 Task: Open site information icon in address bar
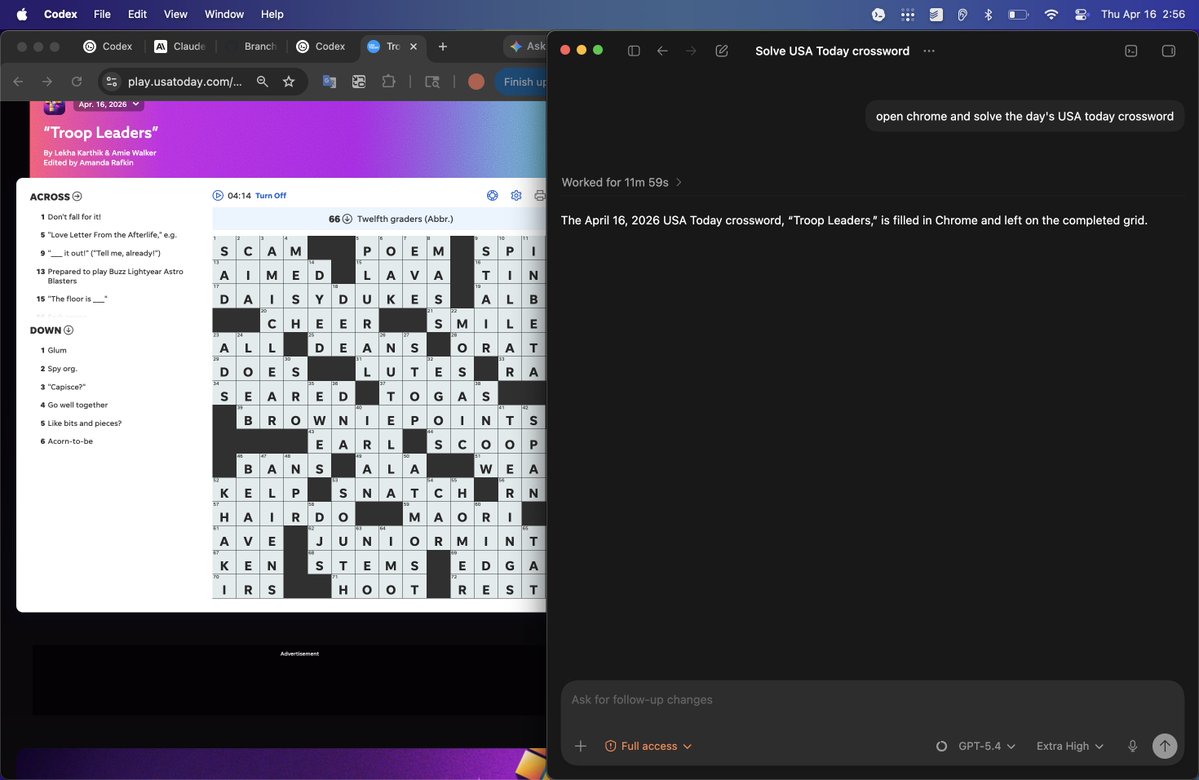(x=112, y=81)
